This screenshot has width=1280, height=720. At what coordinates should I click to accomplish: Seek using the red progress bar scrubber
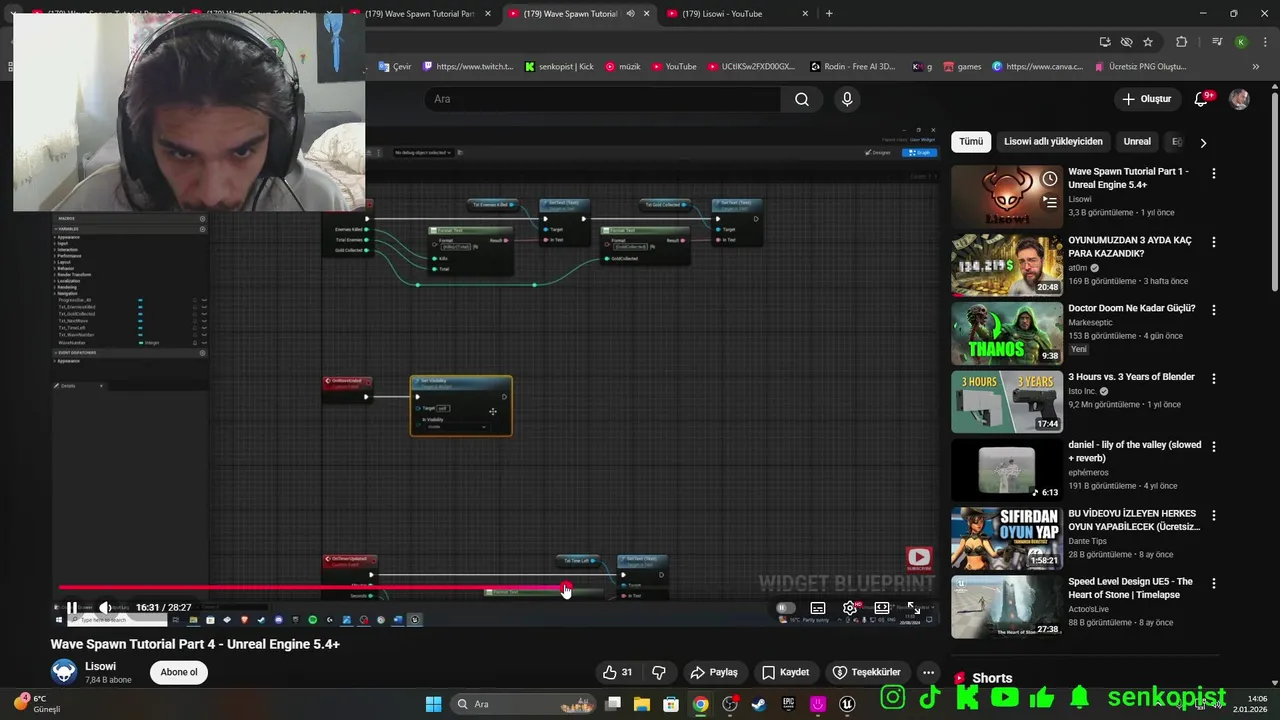566,588
